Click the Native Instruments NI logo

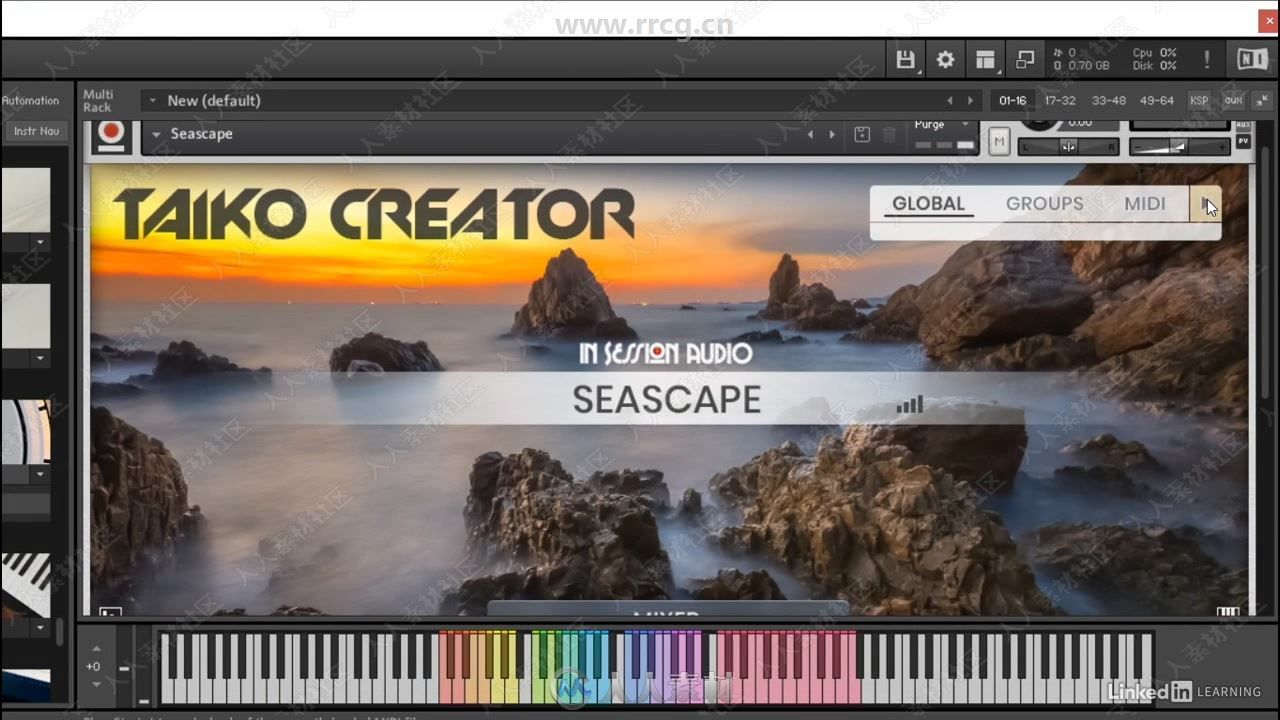coord(1252,60)
